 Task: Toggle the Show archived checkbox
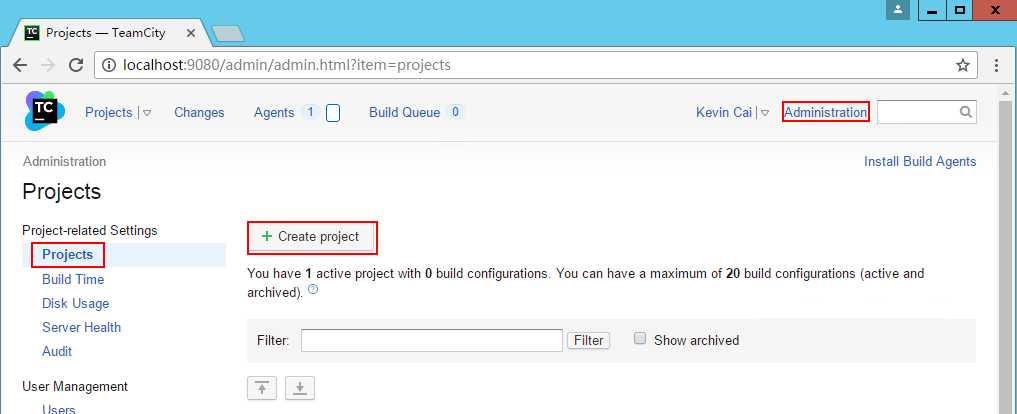click(640, 339)
